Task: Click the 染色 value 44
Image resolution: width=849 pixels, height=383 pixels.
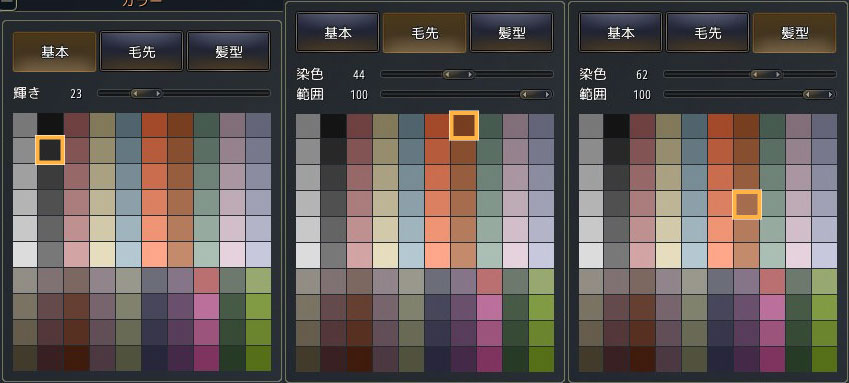Action: 358,75
